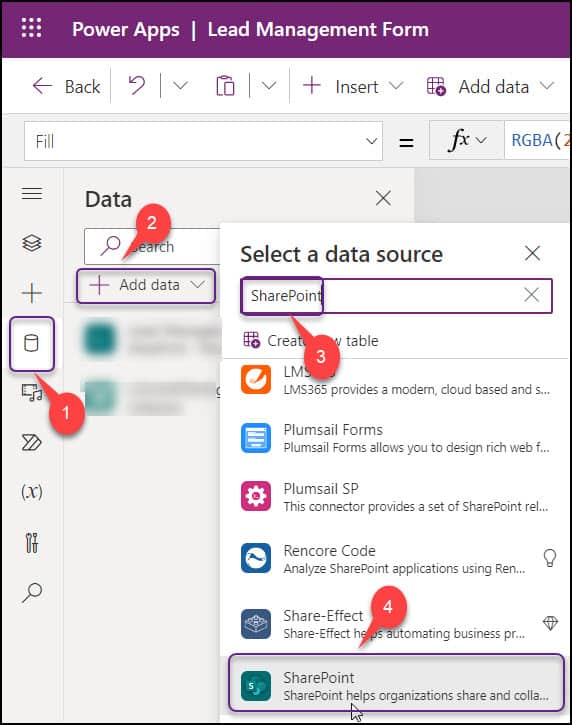572x725 pixels.
Task: Click the Power Apps header label
Action: pyautogui.click(x=126, y=30)
